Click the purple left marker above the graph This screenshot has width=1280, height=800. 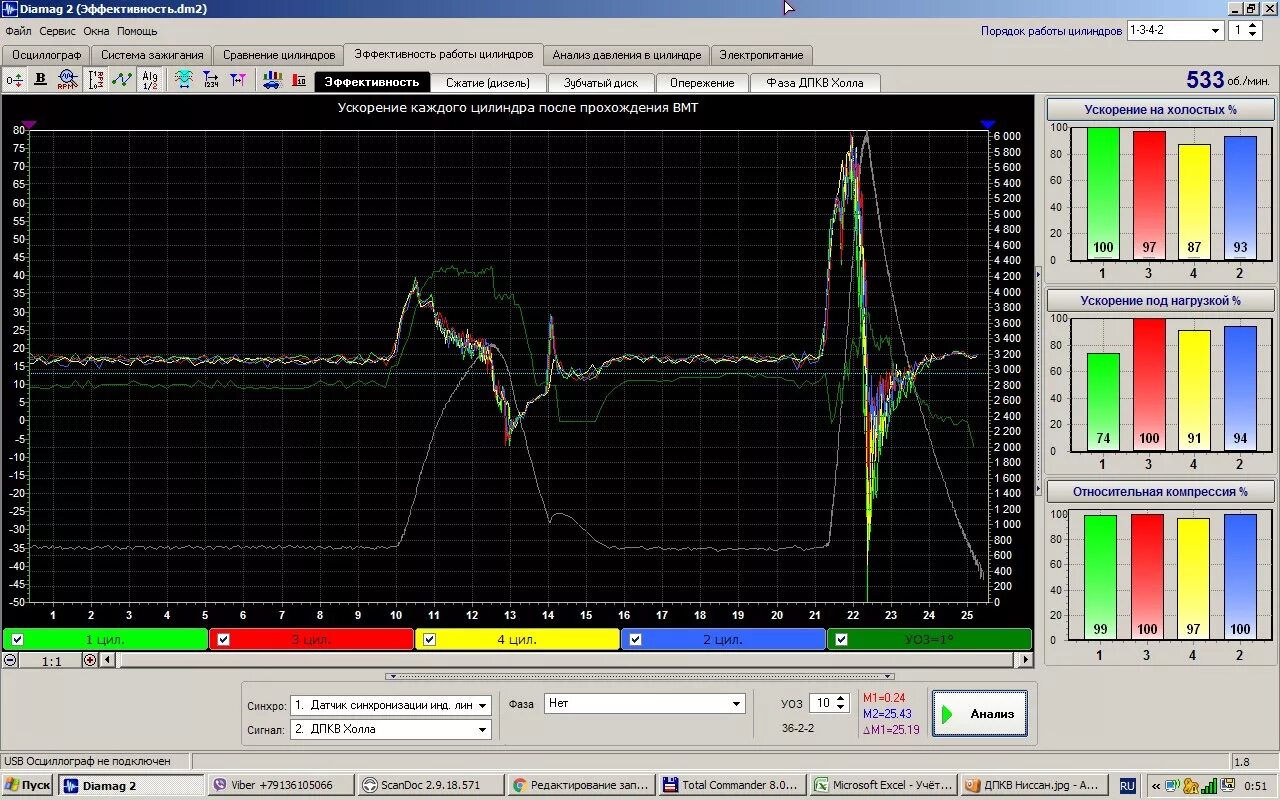tap(29, 124)
